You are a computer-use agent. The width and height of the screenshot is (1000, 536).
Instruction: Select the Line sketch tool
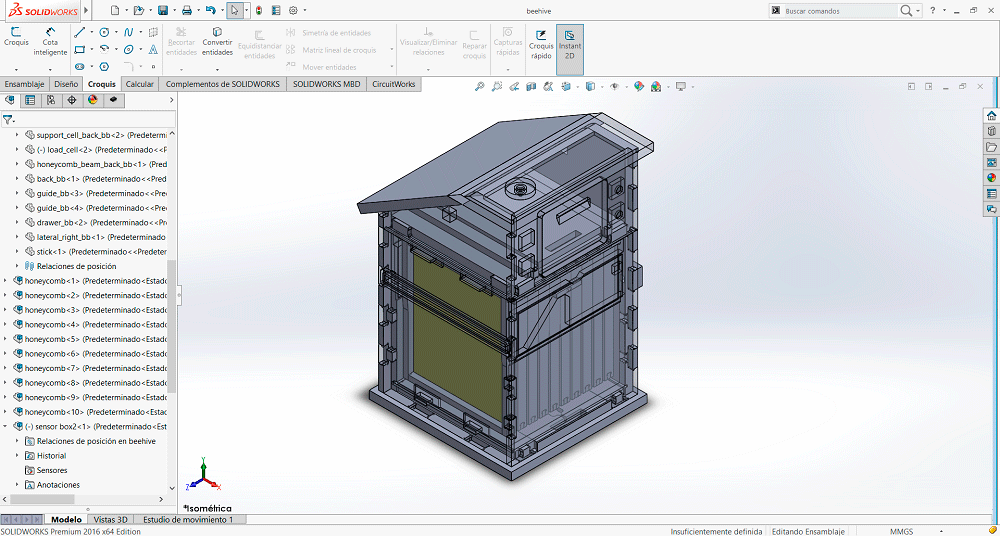tap(79, 33)
